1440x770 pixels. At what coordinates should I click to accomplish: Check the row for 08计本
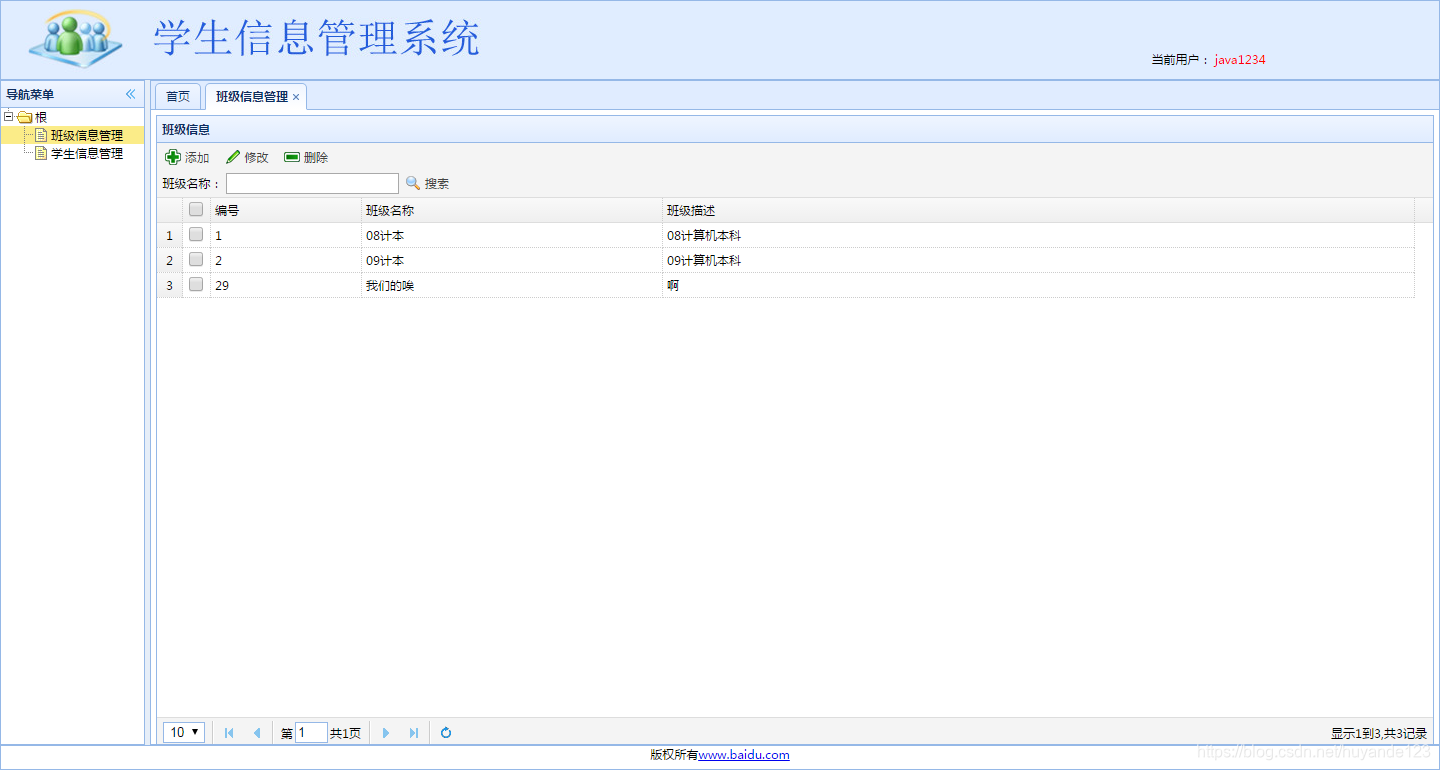196,234
